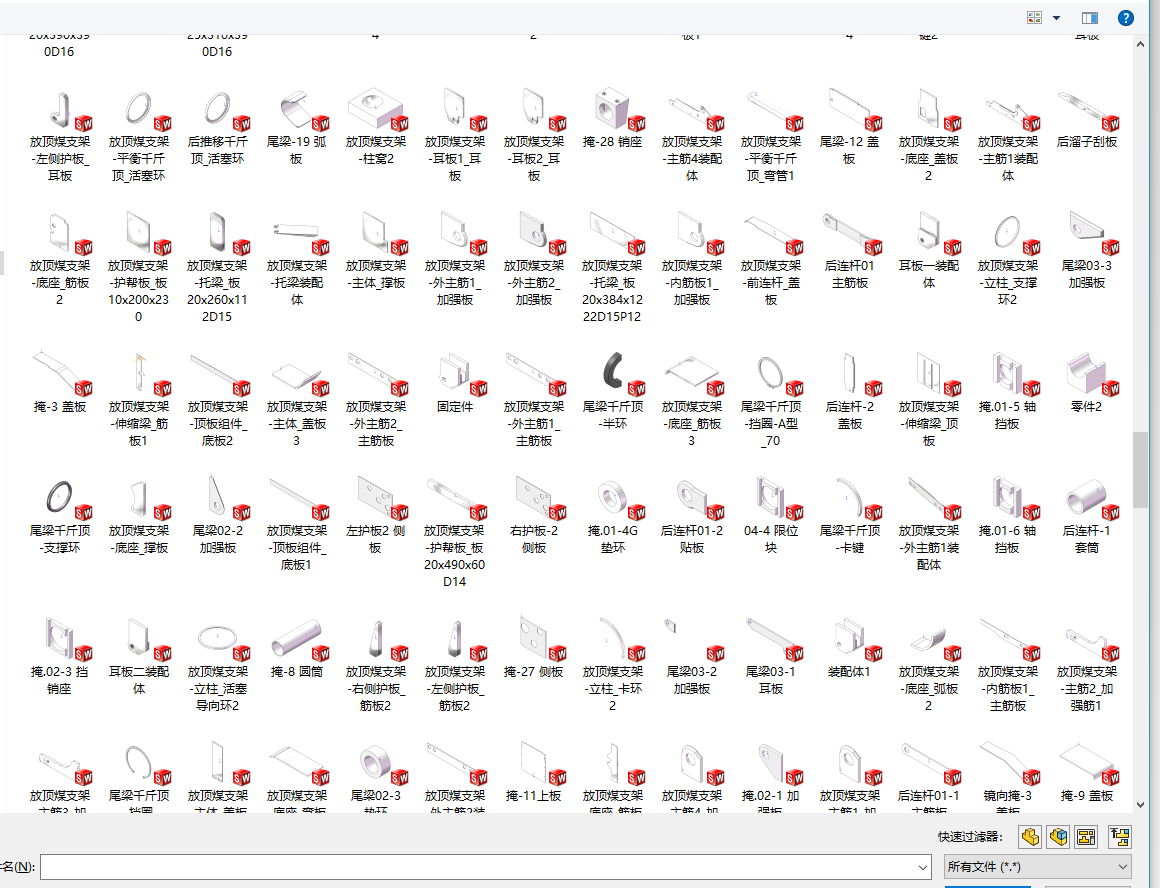
Task: Select file 尾梁千斤顶-半环
Action: point(613,391)
